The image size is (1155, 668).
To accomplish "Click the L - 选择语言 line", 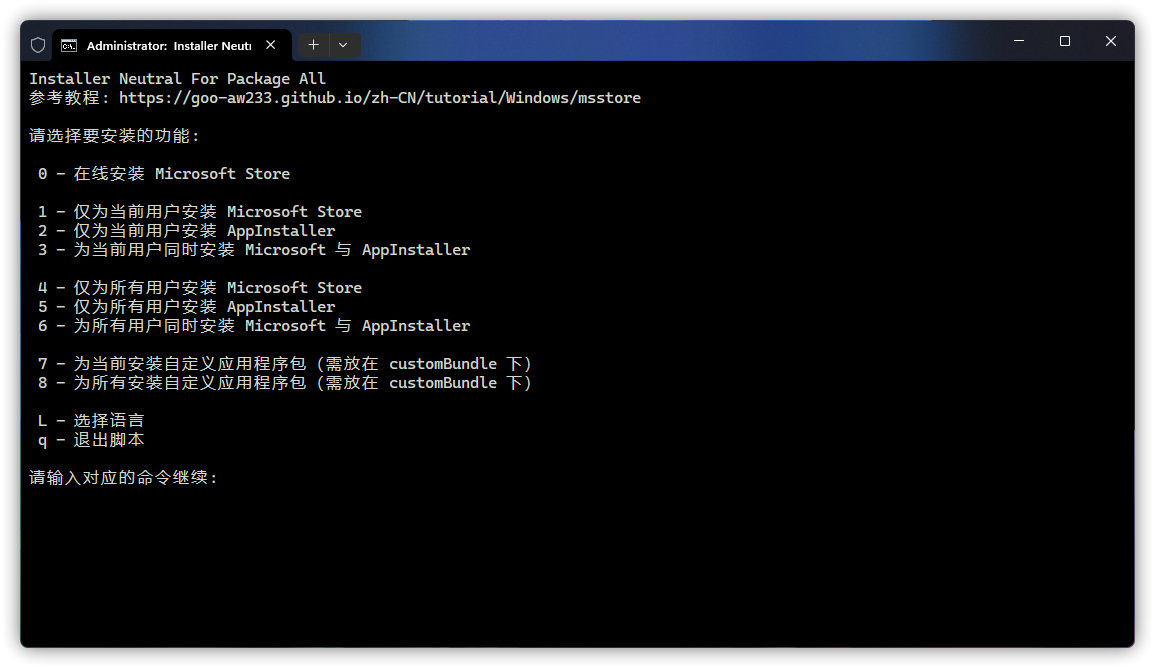I will [x=91, y=421].
